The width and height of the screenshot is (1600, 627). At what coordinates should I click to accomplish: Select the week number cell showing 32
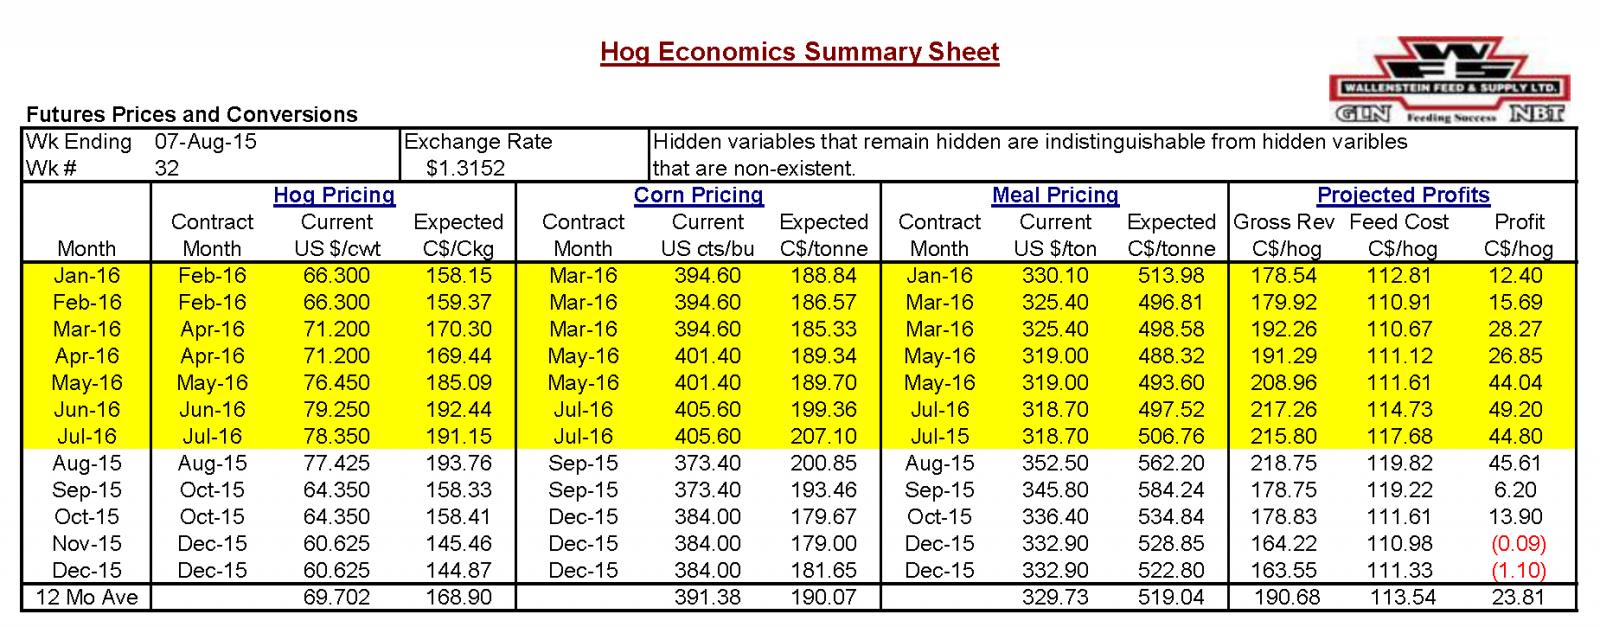coord(167,168)
